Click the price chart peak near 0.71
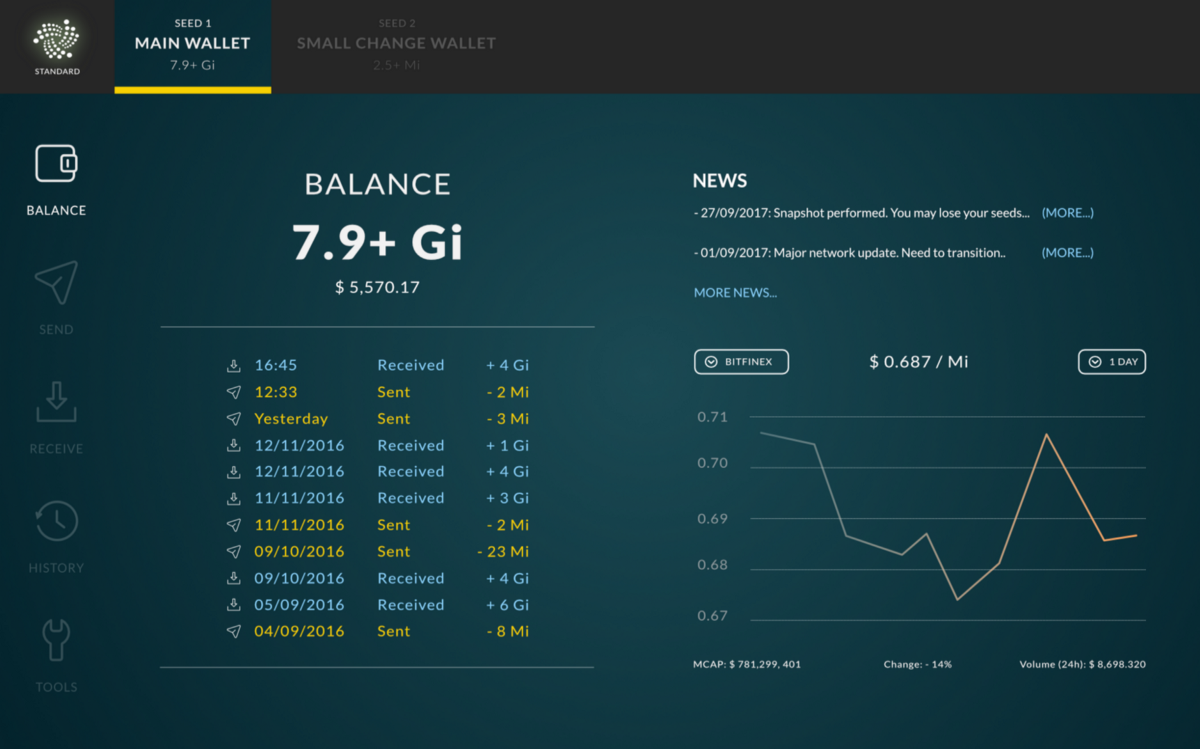The width and height of the screenshot is (1200, 749). pyautogui.click(x=1046, y=434)
